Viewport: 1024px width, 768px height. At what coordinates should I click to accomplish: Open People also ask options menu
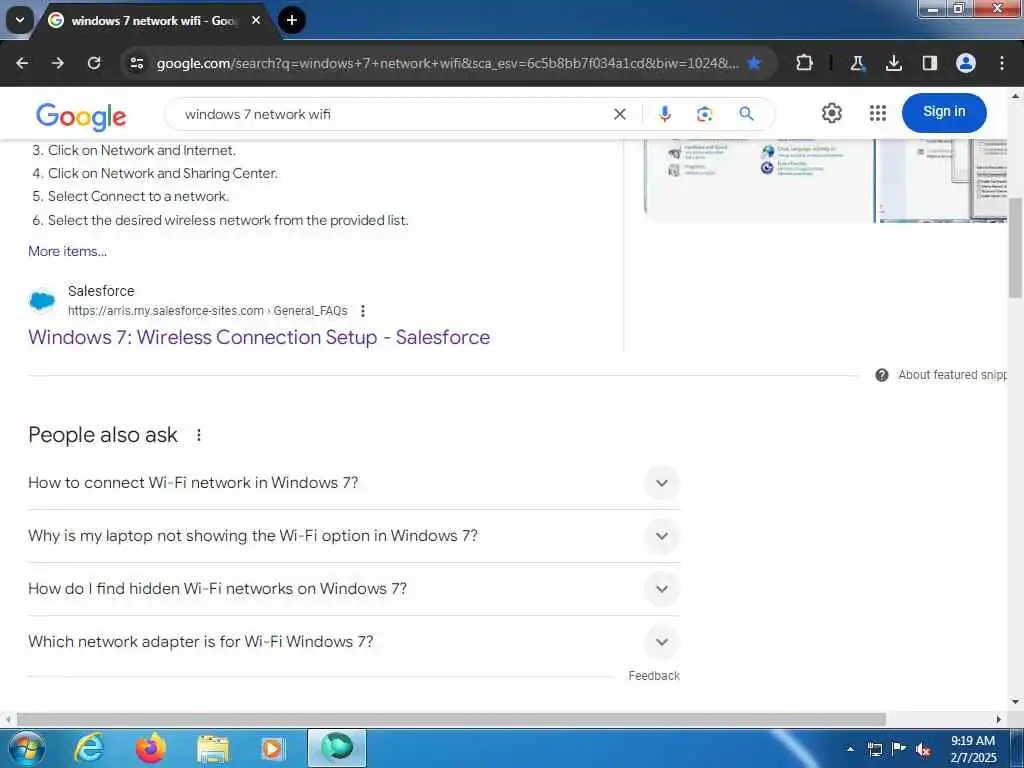tap(199, 435)
